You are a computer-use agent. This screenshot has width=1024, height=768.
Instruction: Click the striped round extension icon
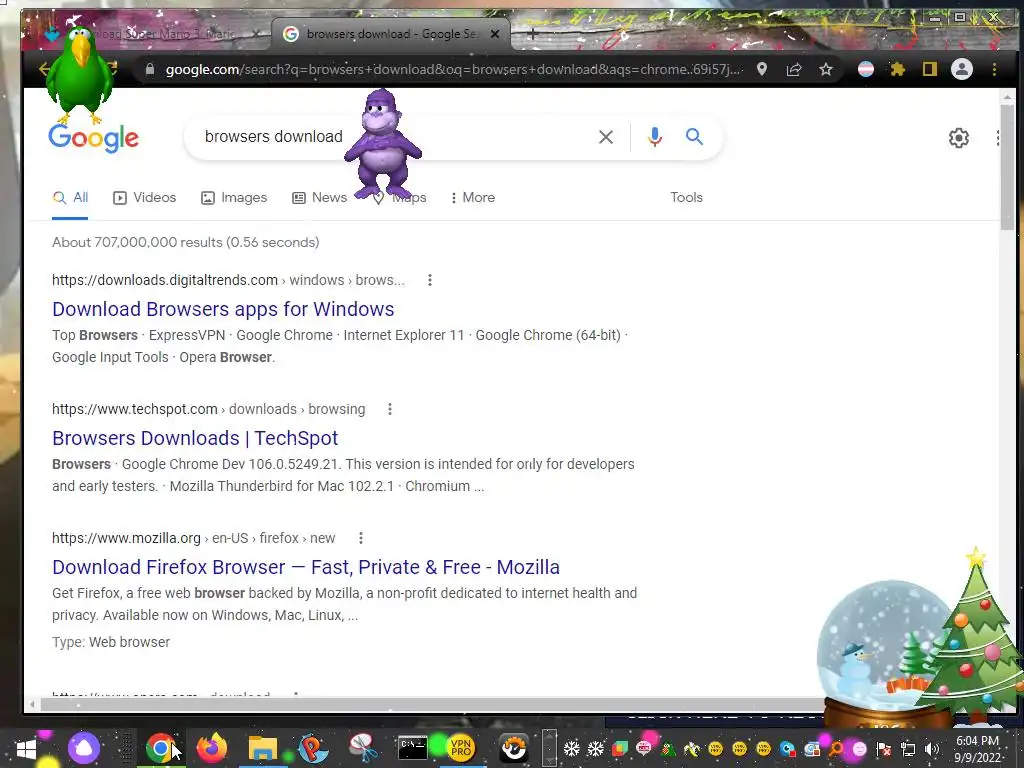866,69
